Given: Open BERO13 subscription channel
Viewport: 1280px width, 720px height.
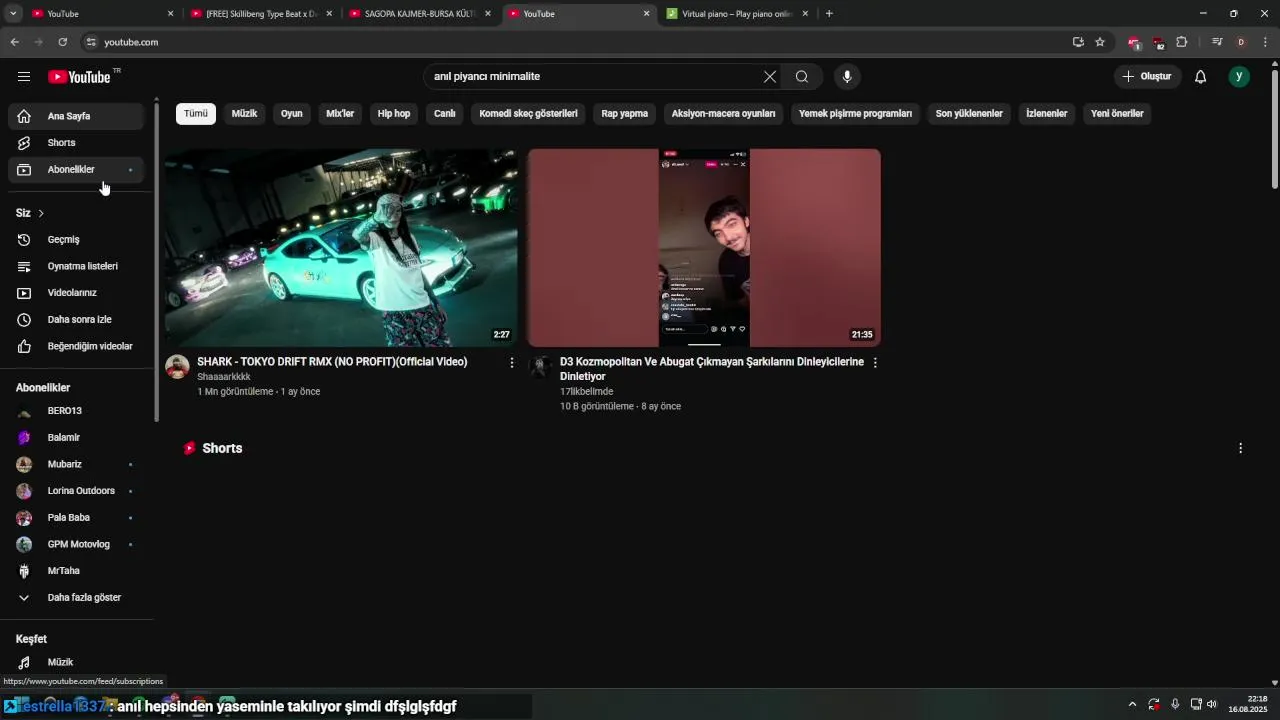Looking at the screenshot, I should (76, 411).
